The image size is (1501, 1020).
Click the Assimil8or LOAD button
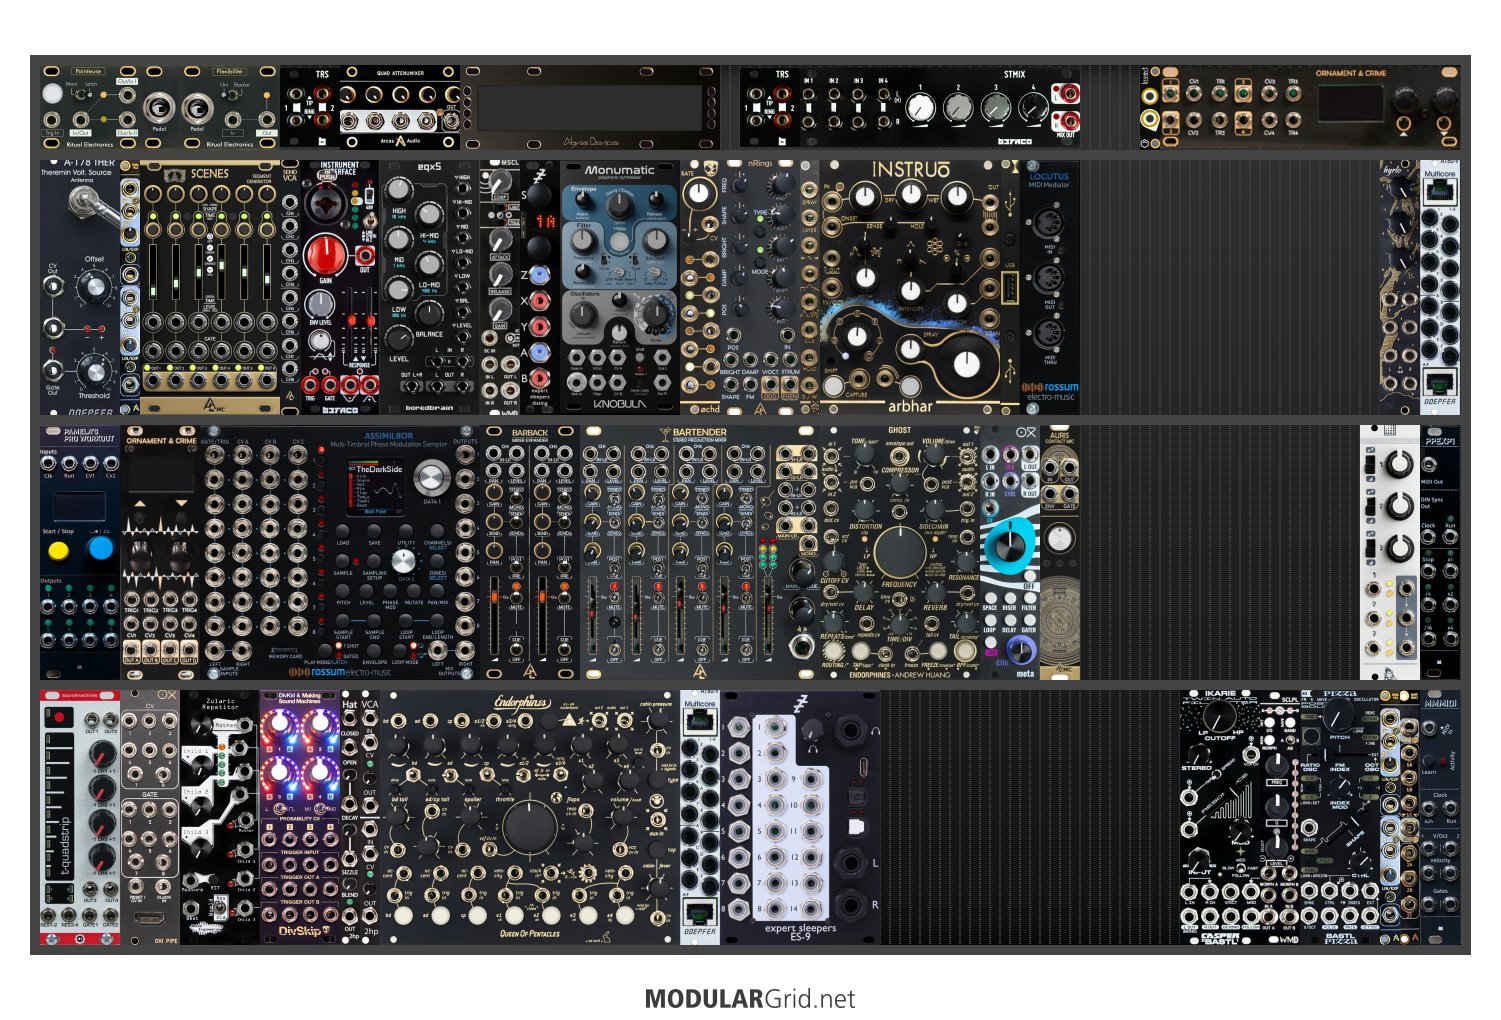point(343,530)
